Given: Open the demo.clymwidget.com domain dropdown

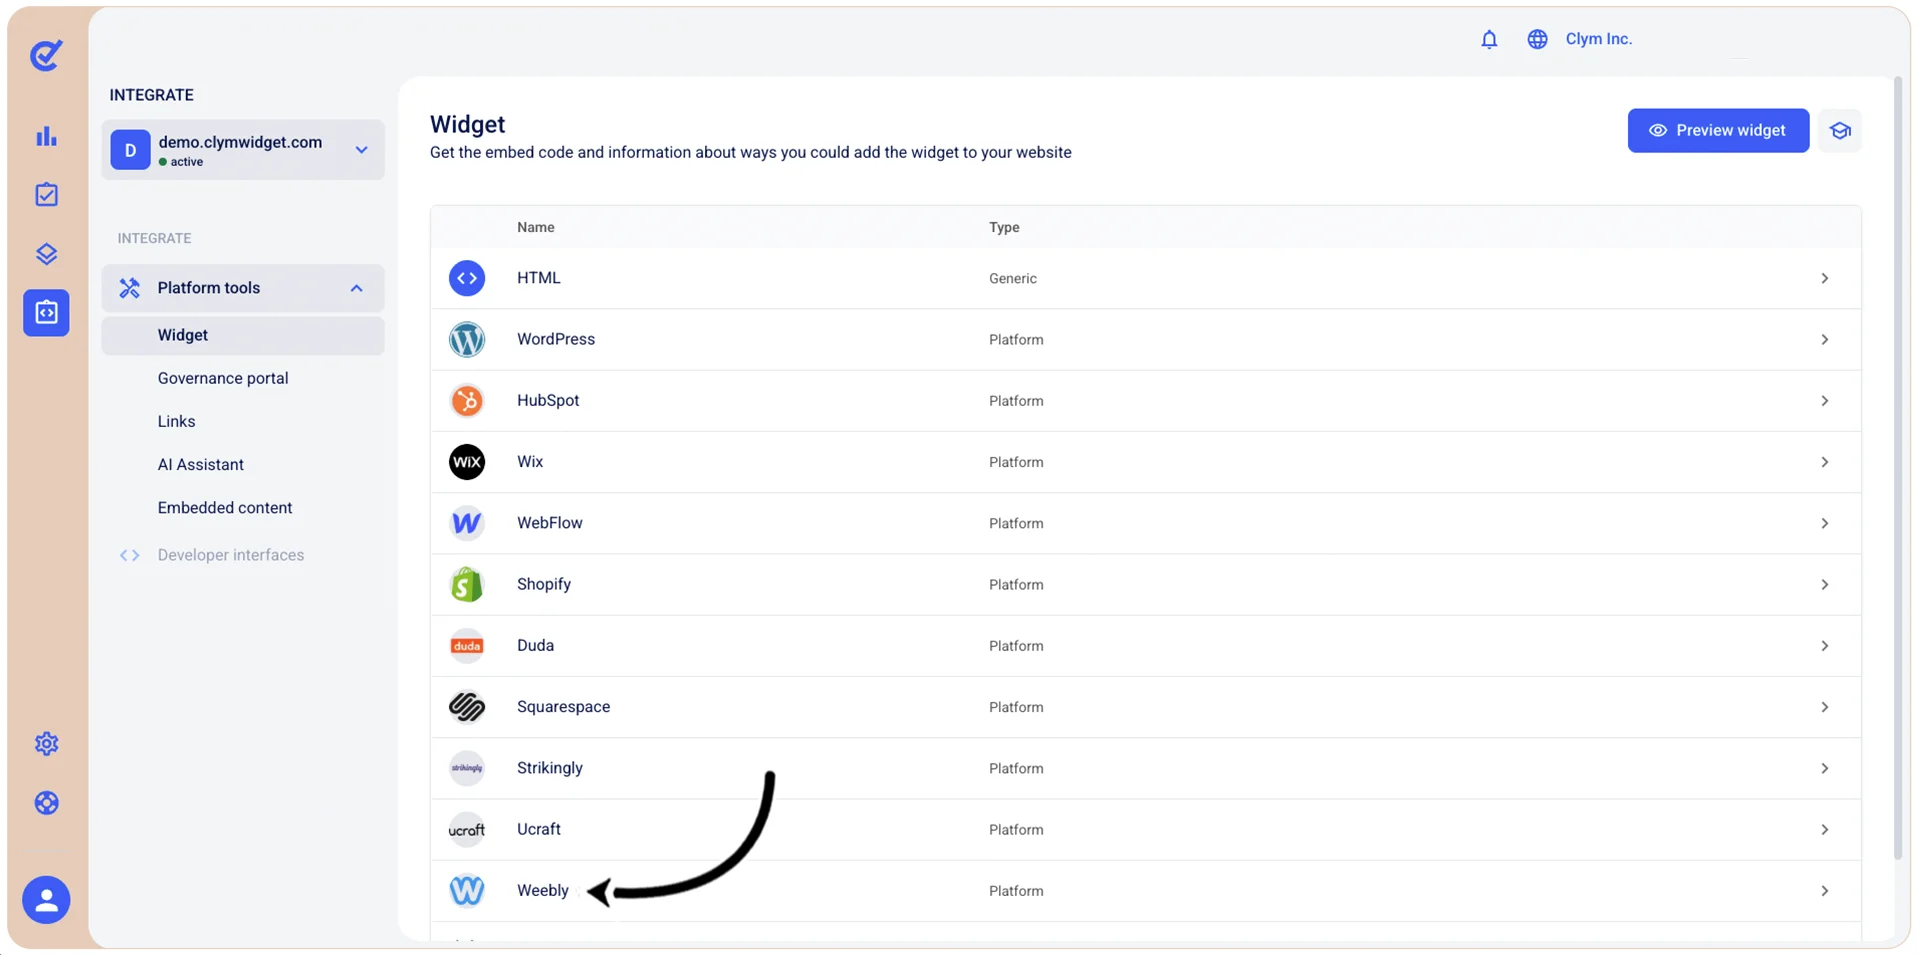Looking at the screenshot, I should click(243, 150).
